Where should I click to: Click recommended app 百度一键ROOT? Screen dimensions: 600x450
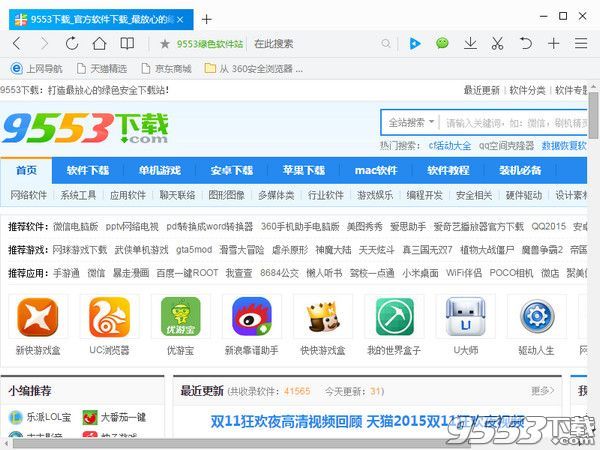pos(187,273)
